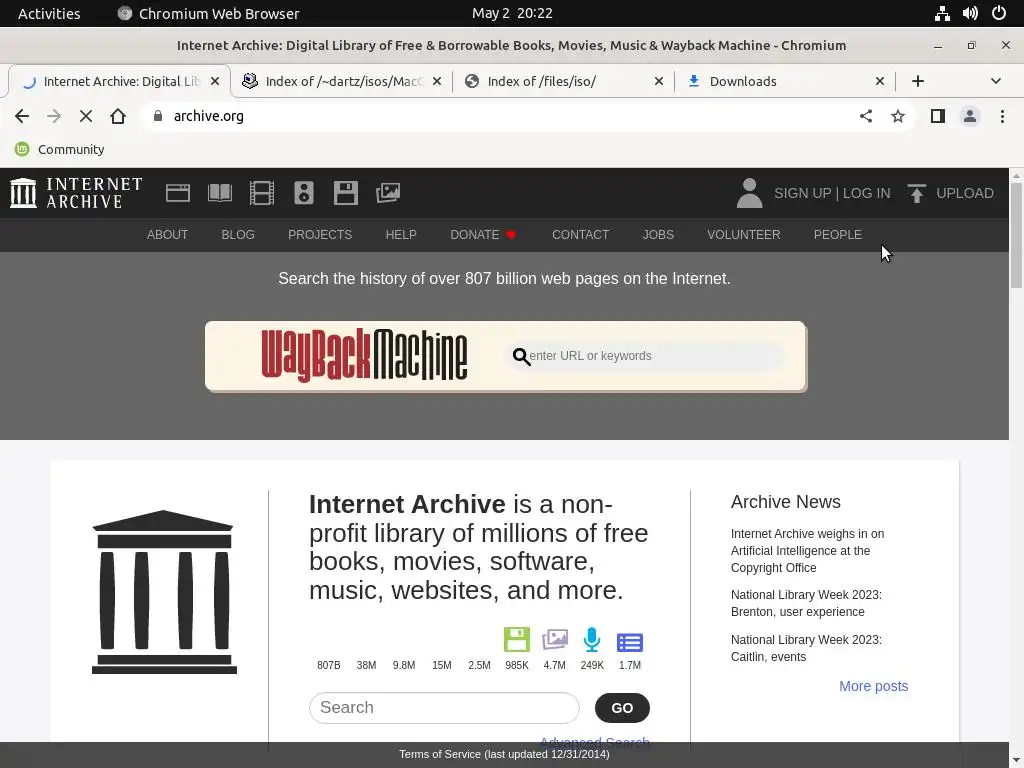Click the page vertical scrollbar
Viewport: 1024px width, 768px height.
tap(1016, 235)
